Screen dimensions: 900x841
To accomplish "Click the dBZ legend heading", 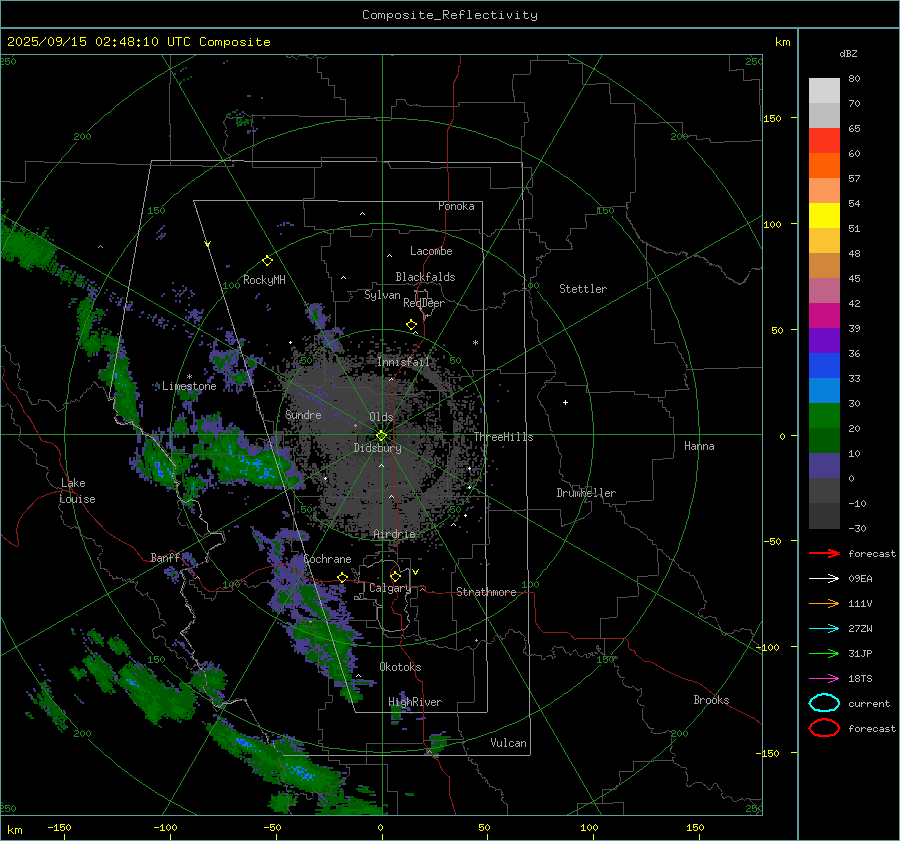I will click(848, 53).
